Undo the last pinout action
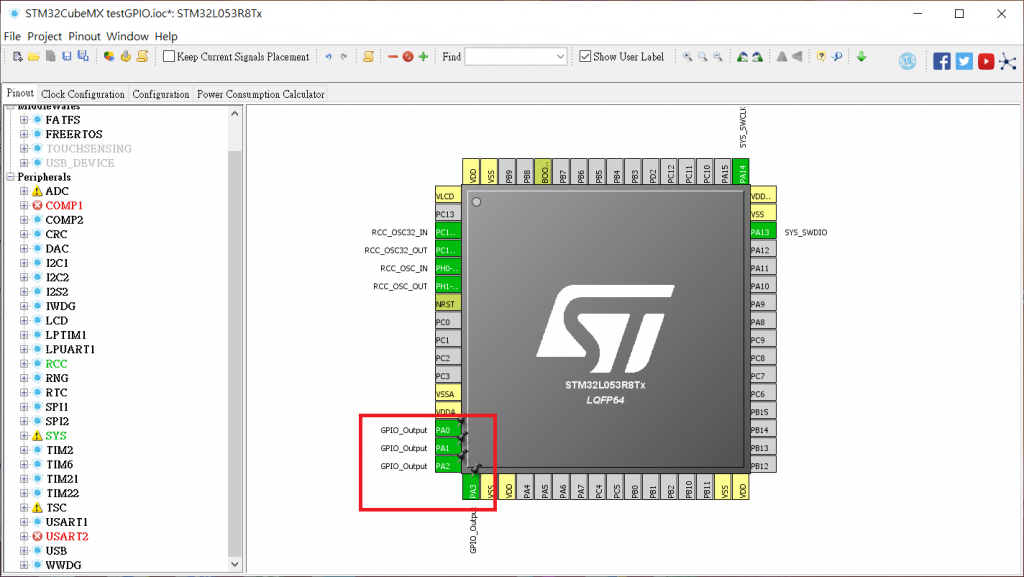 click(x=328, y=57)
